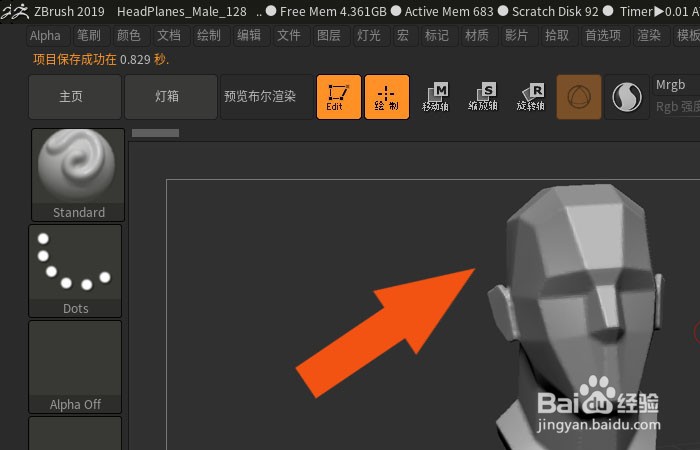
Task: Open the 灯箱 LightBox button
Action: pos(171,97)
